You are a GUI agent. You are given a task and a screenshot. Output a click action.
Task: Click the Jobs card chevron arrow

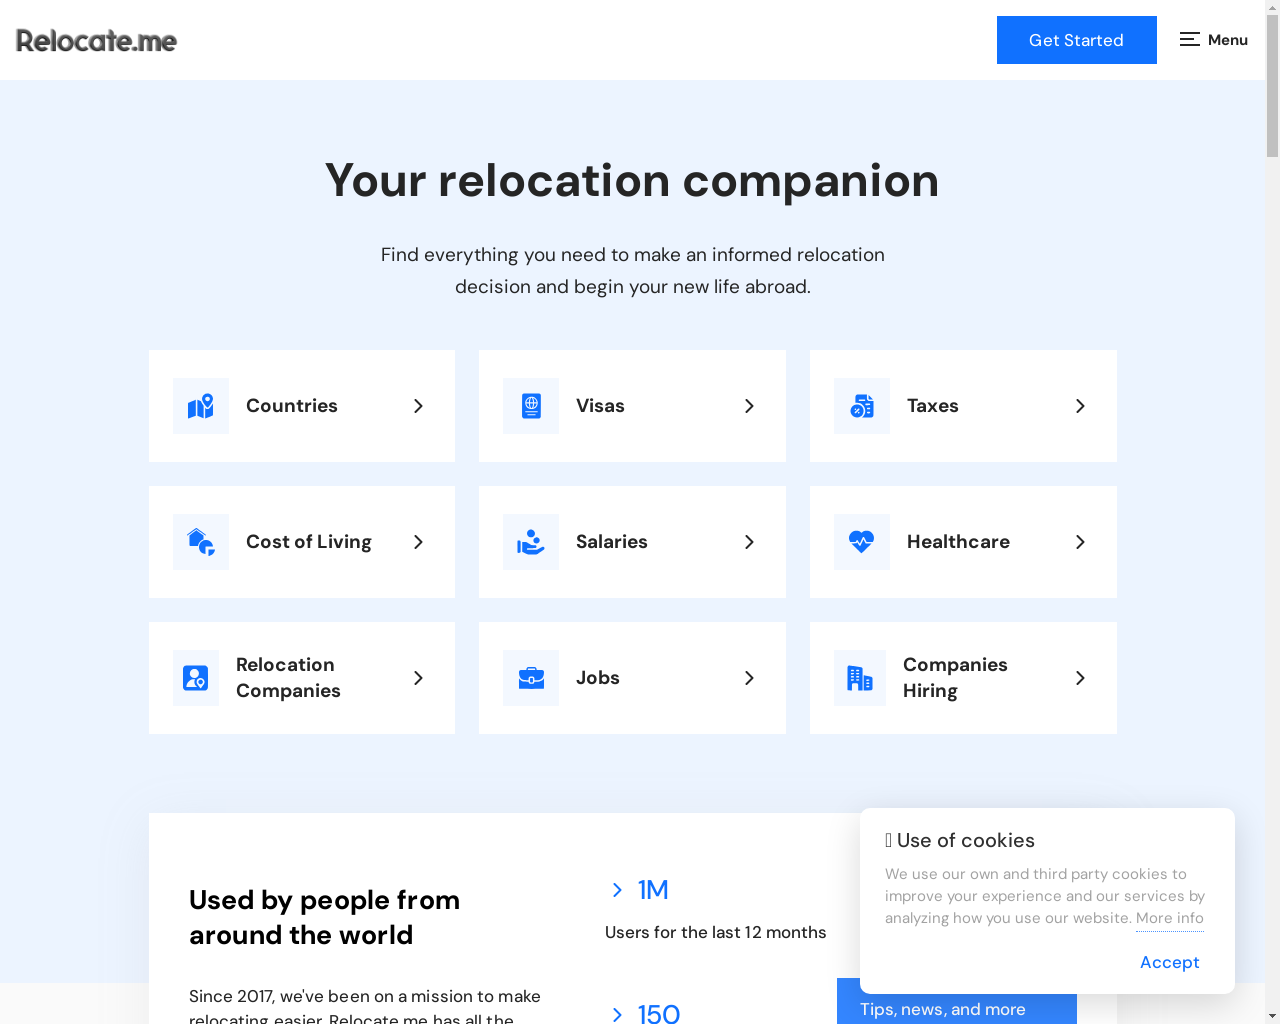point(749,678)
